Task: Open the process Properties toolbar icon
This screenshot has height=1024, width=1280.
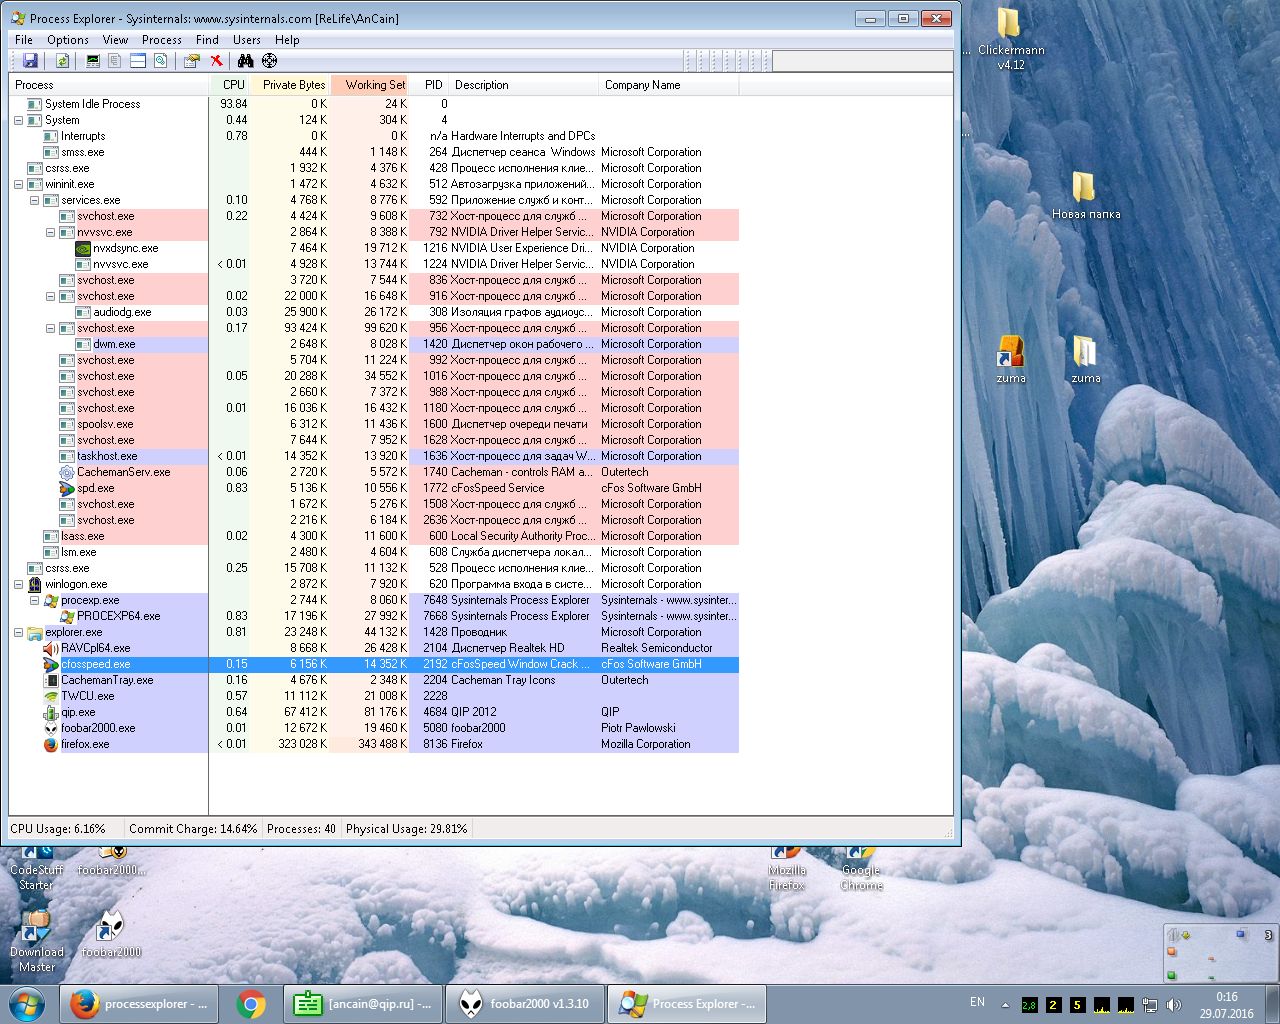Action: tap(192, 61)
